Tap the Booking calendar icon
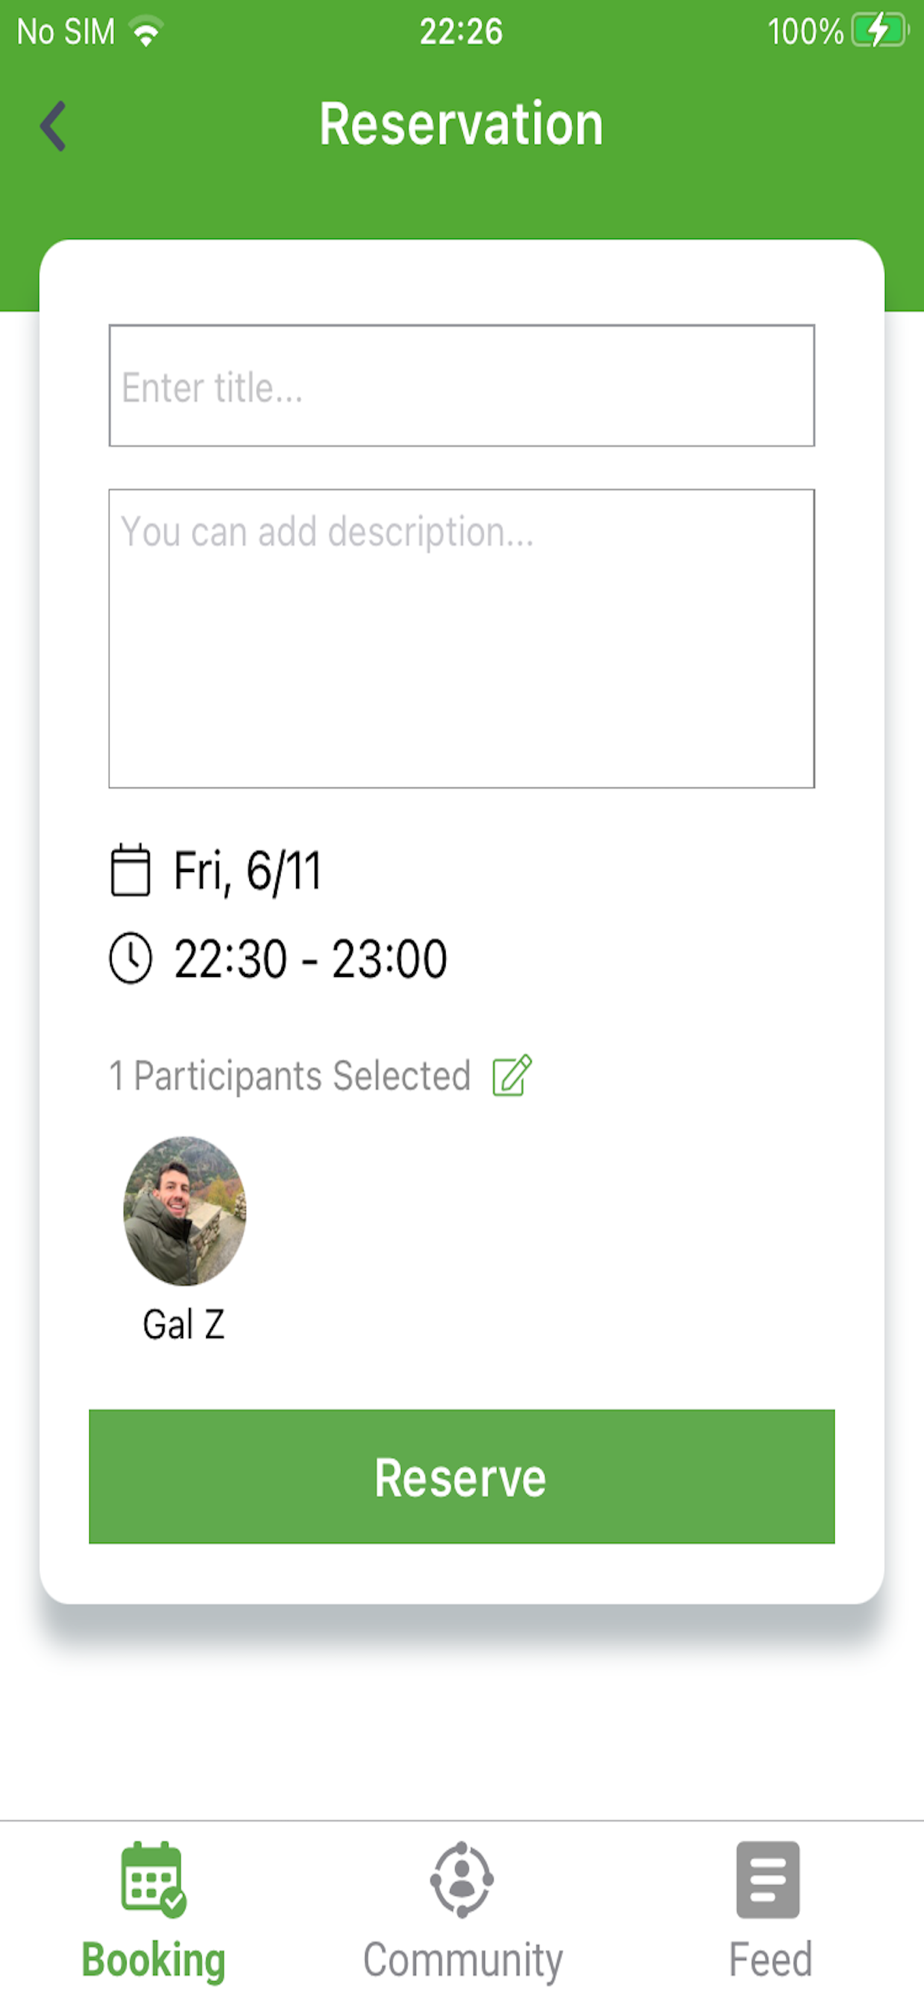Viewport: 924px width, 2000px height. tap(153, 1879)
